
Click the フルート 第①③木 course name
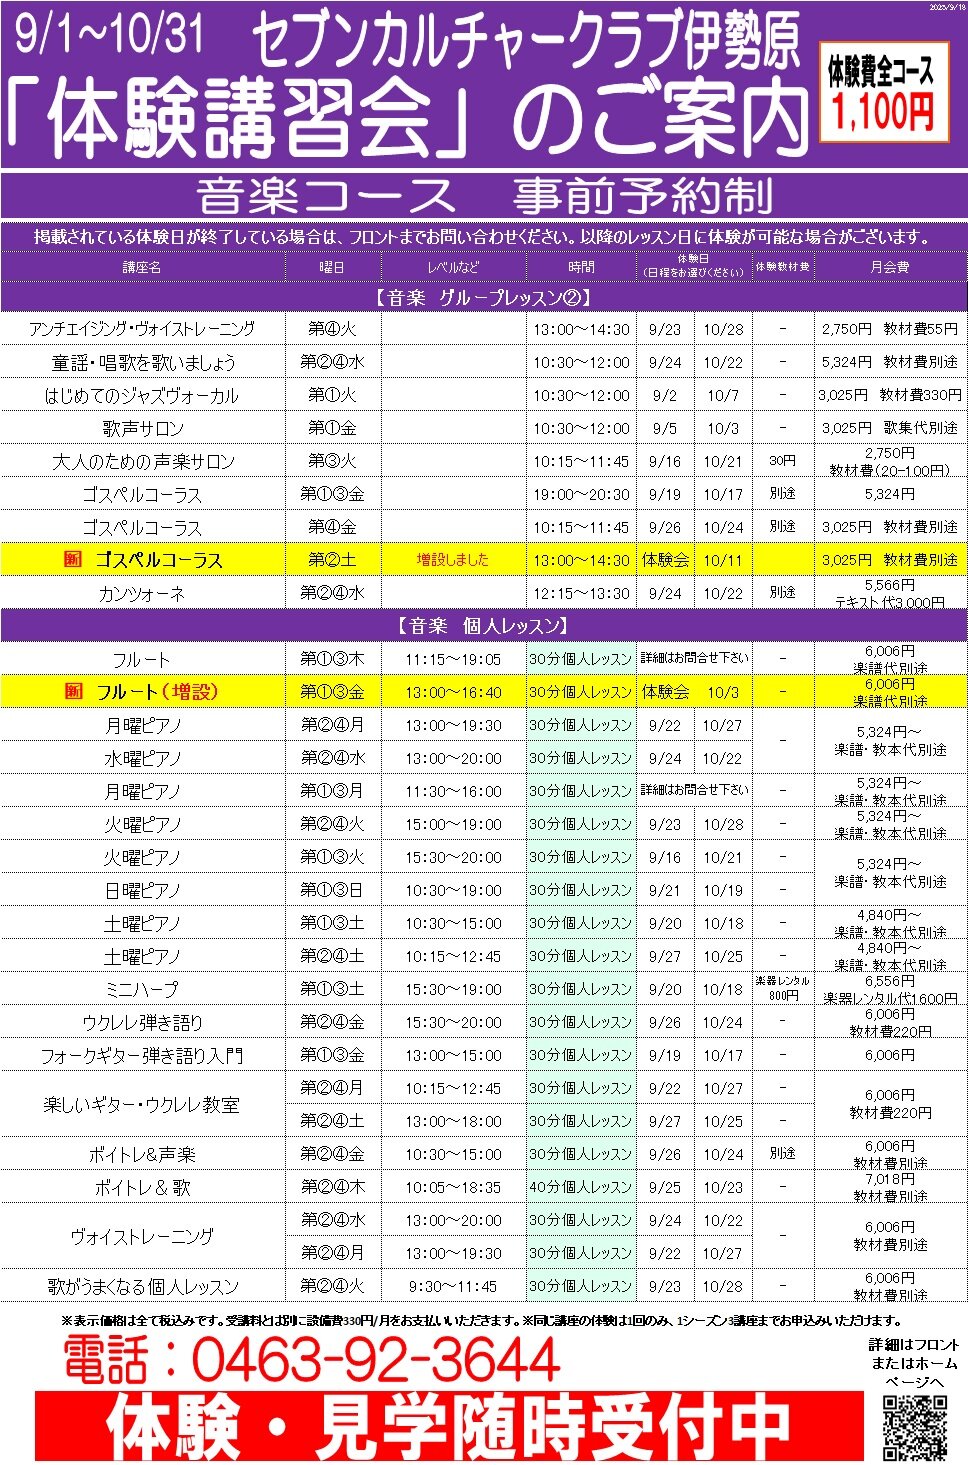point(142,659)
